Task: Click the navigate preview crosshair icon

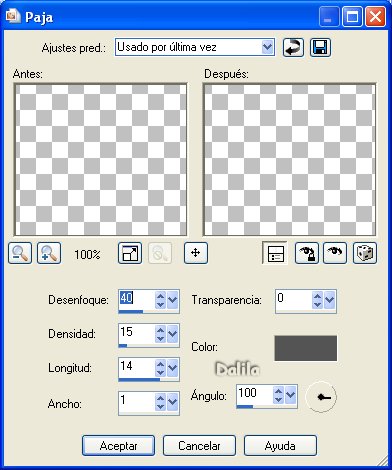Action: [196, 253]
